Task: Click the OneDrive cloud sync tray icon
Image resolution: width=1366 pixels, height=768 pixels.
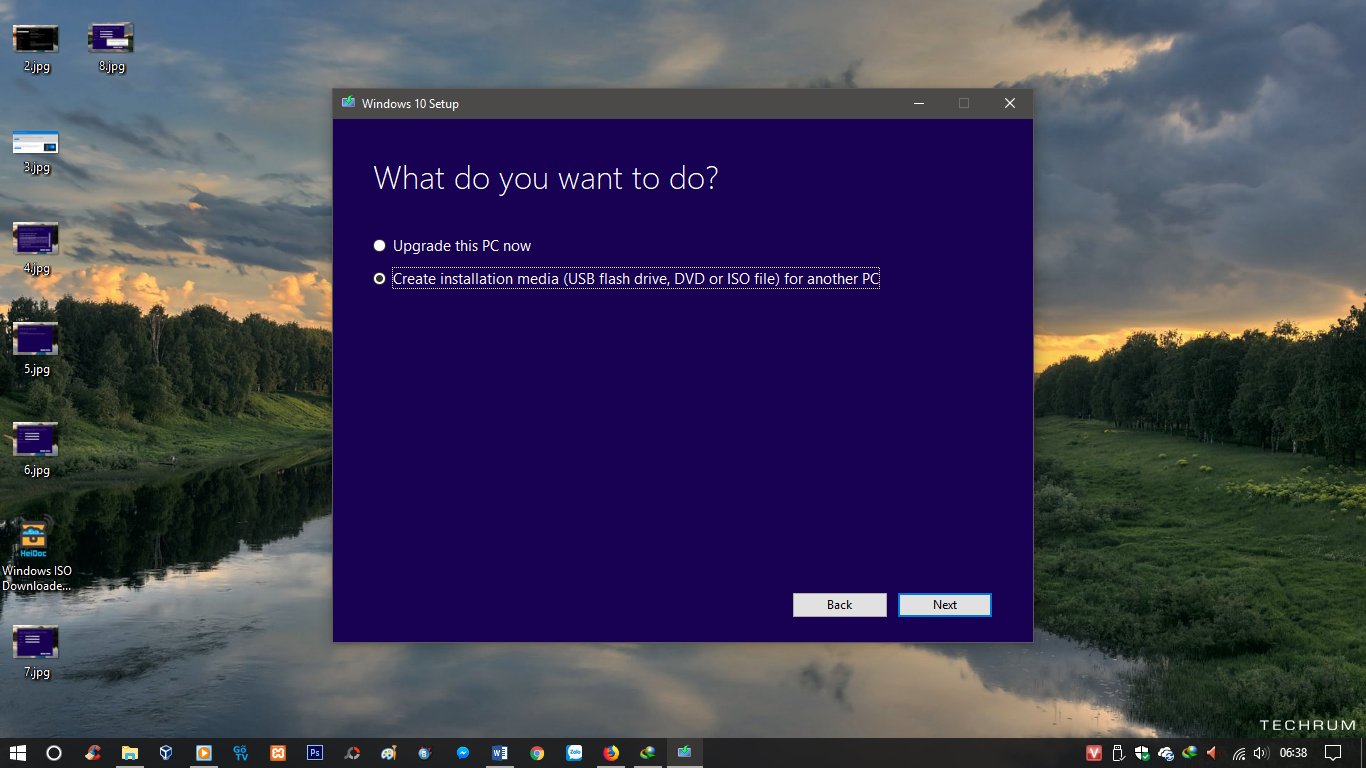Action: pos(1166,753)
